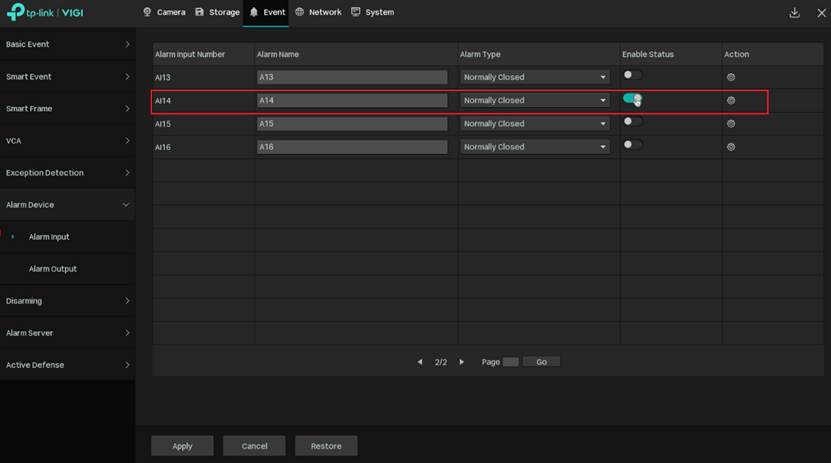Open the AI13 Alarm Type dropdown
831x463 pixels.
click(x=534, y=77)
